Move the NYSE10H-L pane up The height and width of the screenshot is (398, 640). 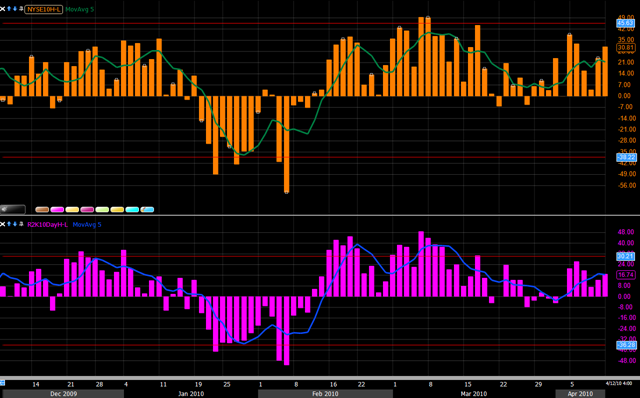9,9
